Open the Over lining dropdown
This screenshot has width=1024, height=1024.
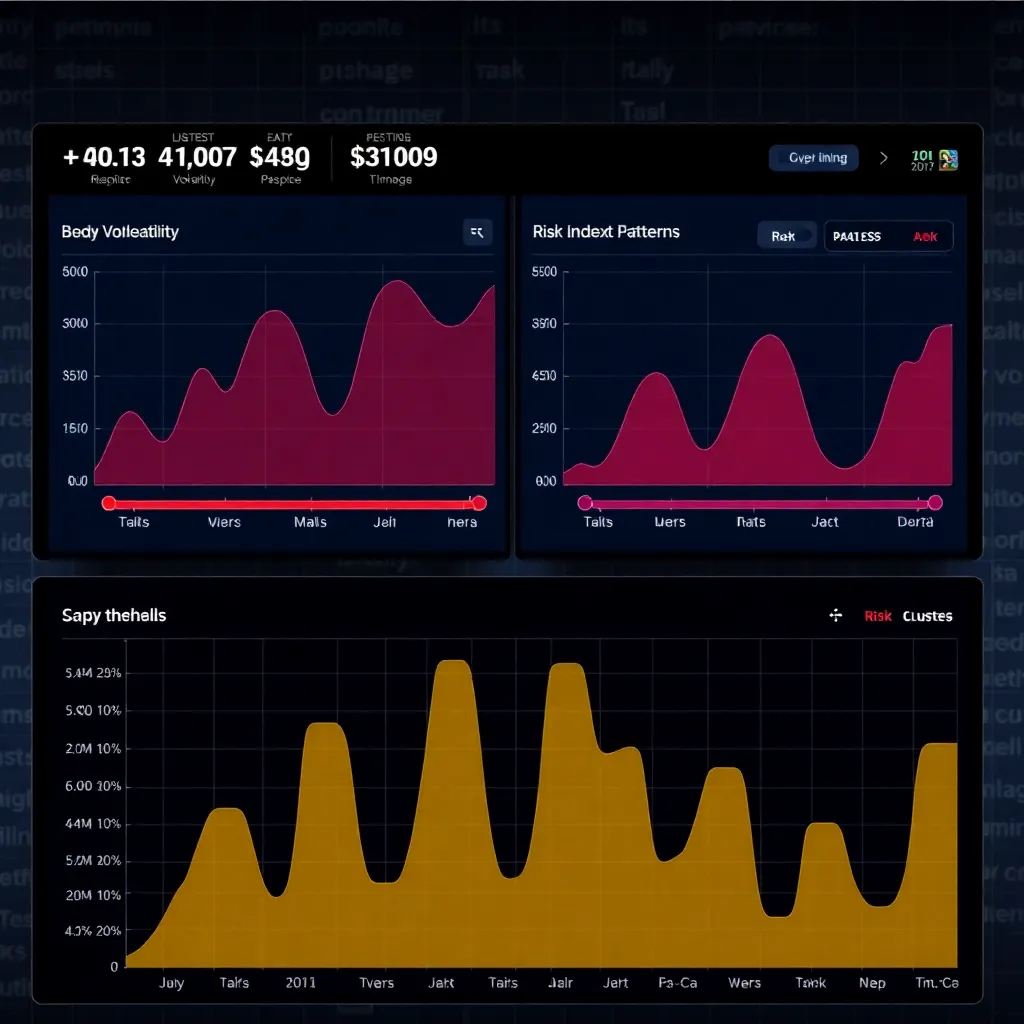pyautogui.click(x=814, y=158)
